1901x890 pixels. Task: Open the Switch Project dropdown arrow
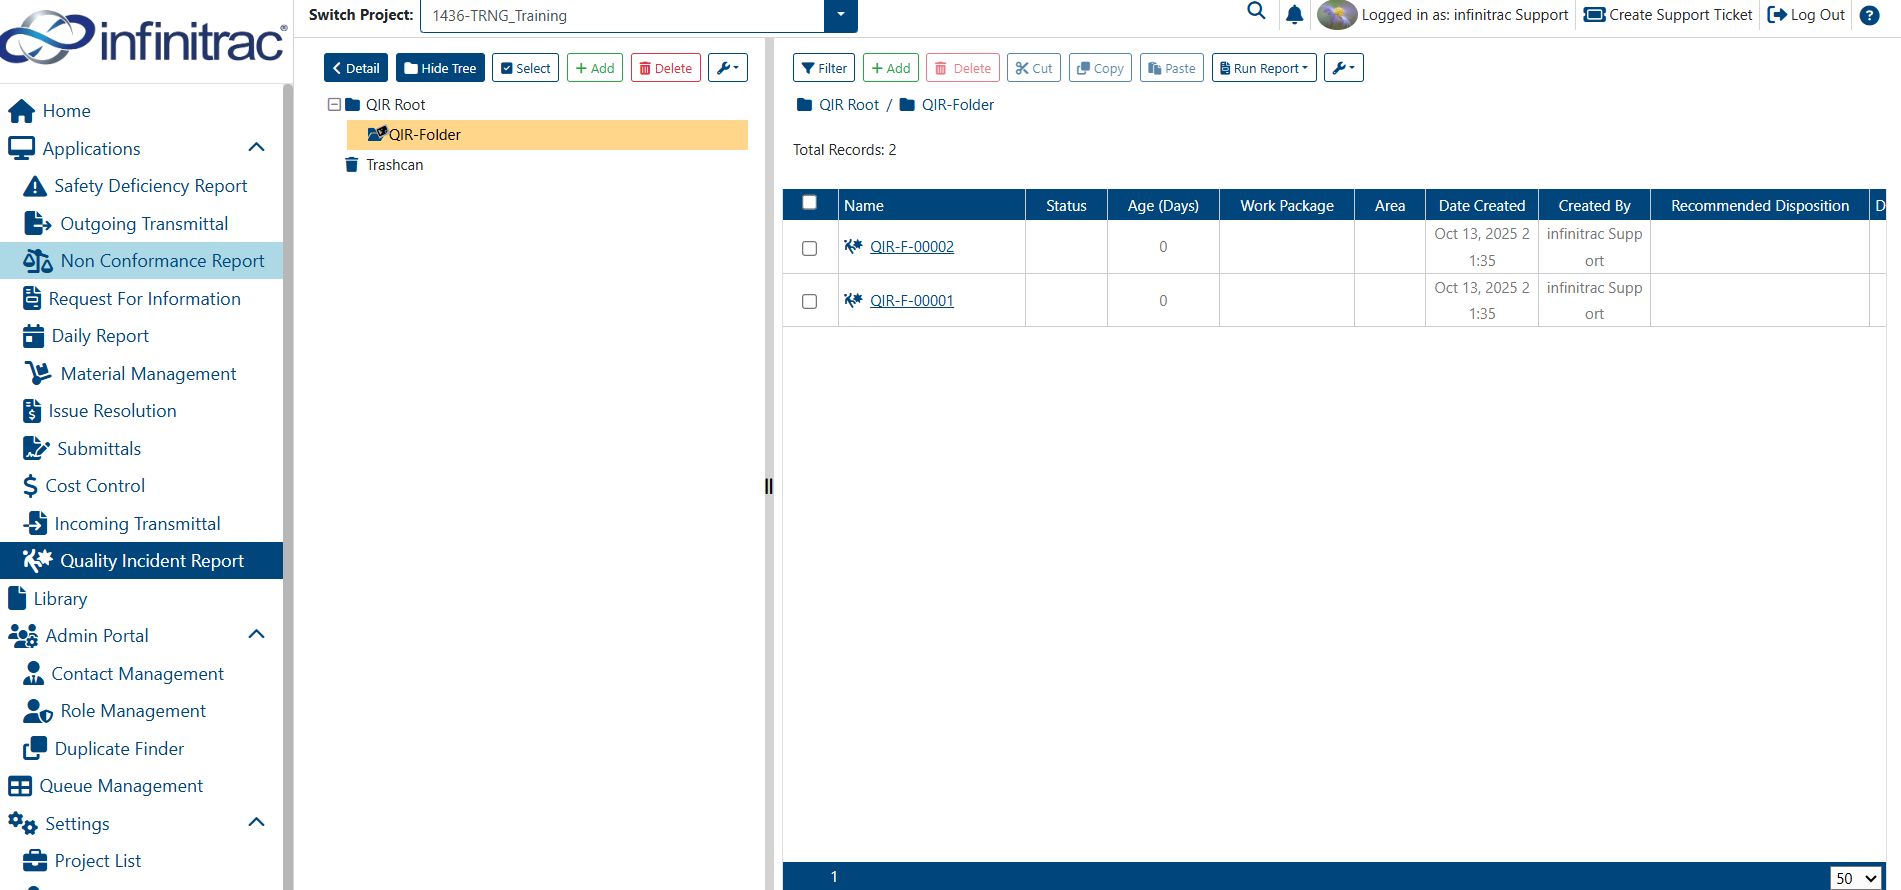841,15
